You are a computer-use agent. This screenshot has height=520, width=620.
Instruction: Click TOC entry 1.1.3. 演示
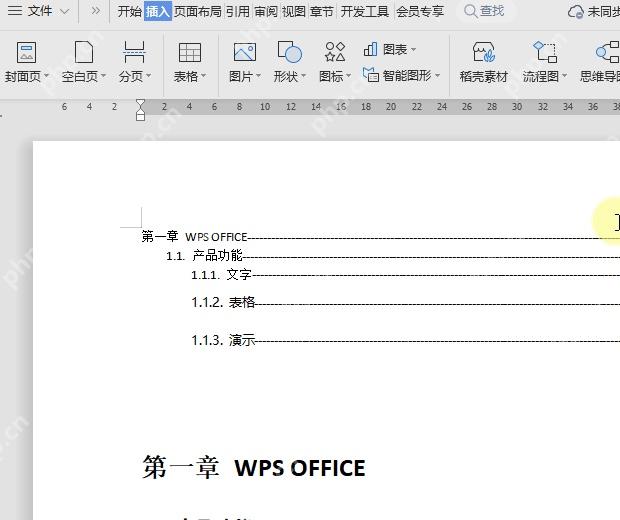point(223,340)
